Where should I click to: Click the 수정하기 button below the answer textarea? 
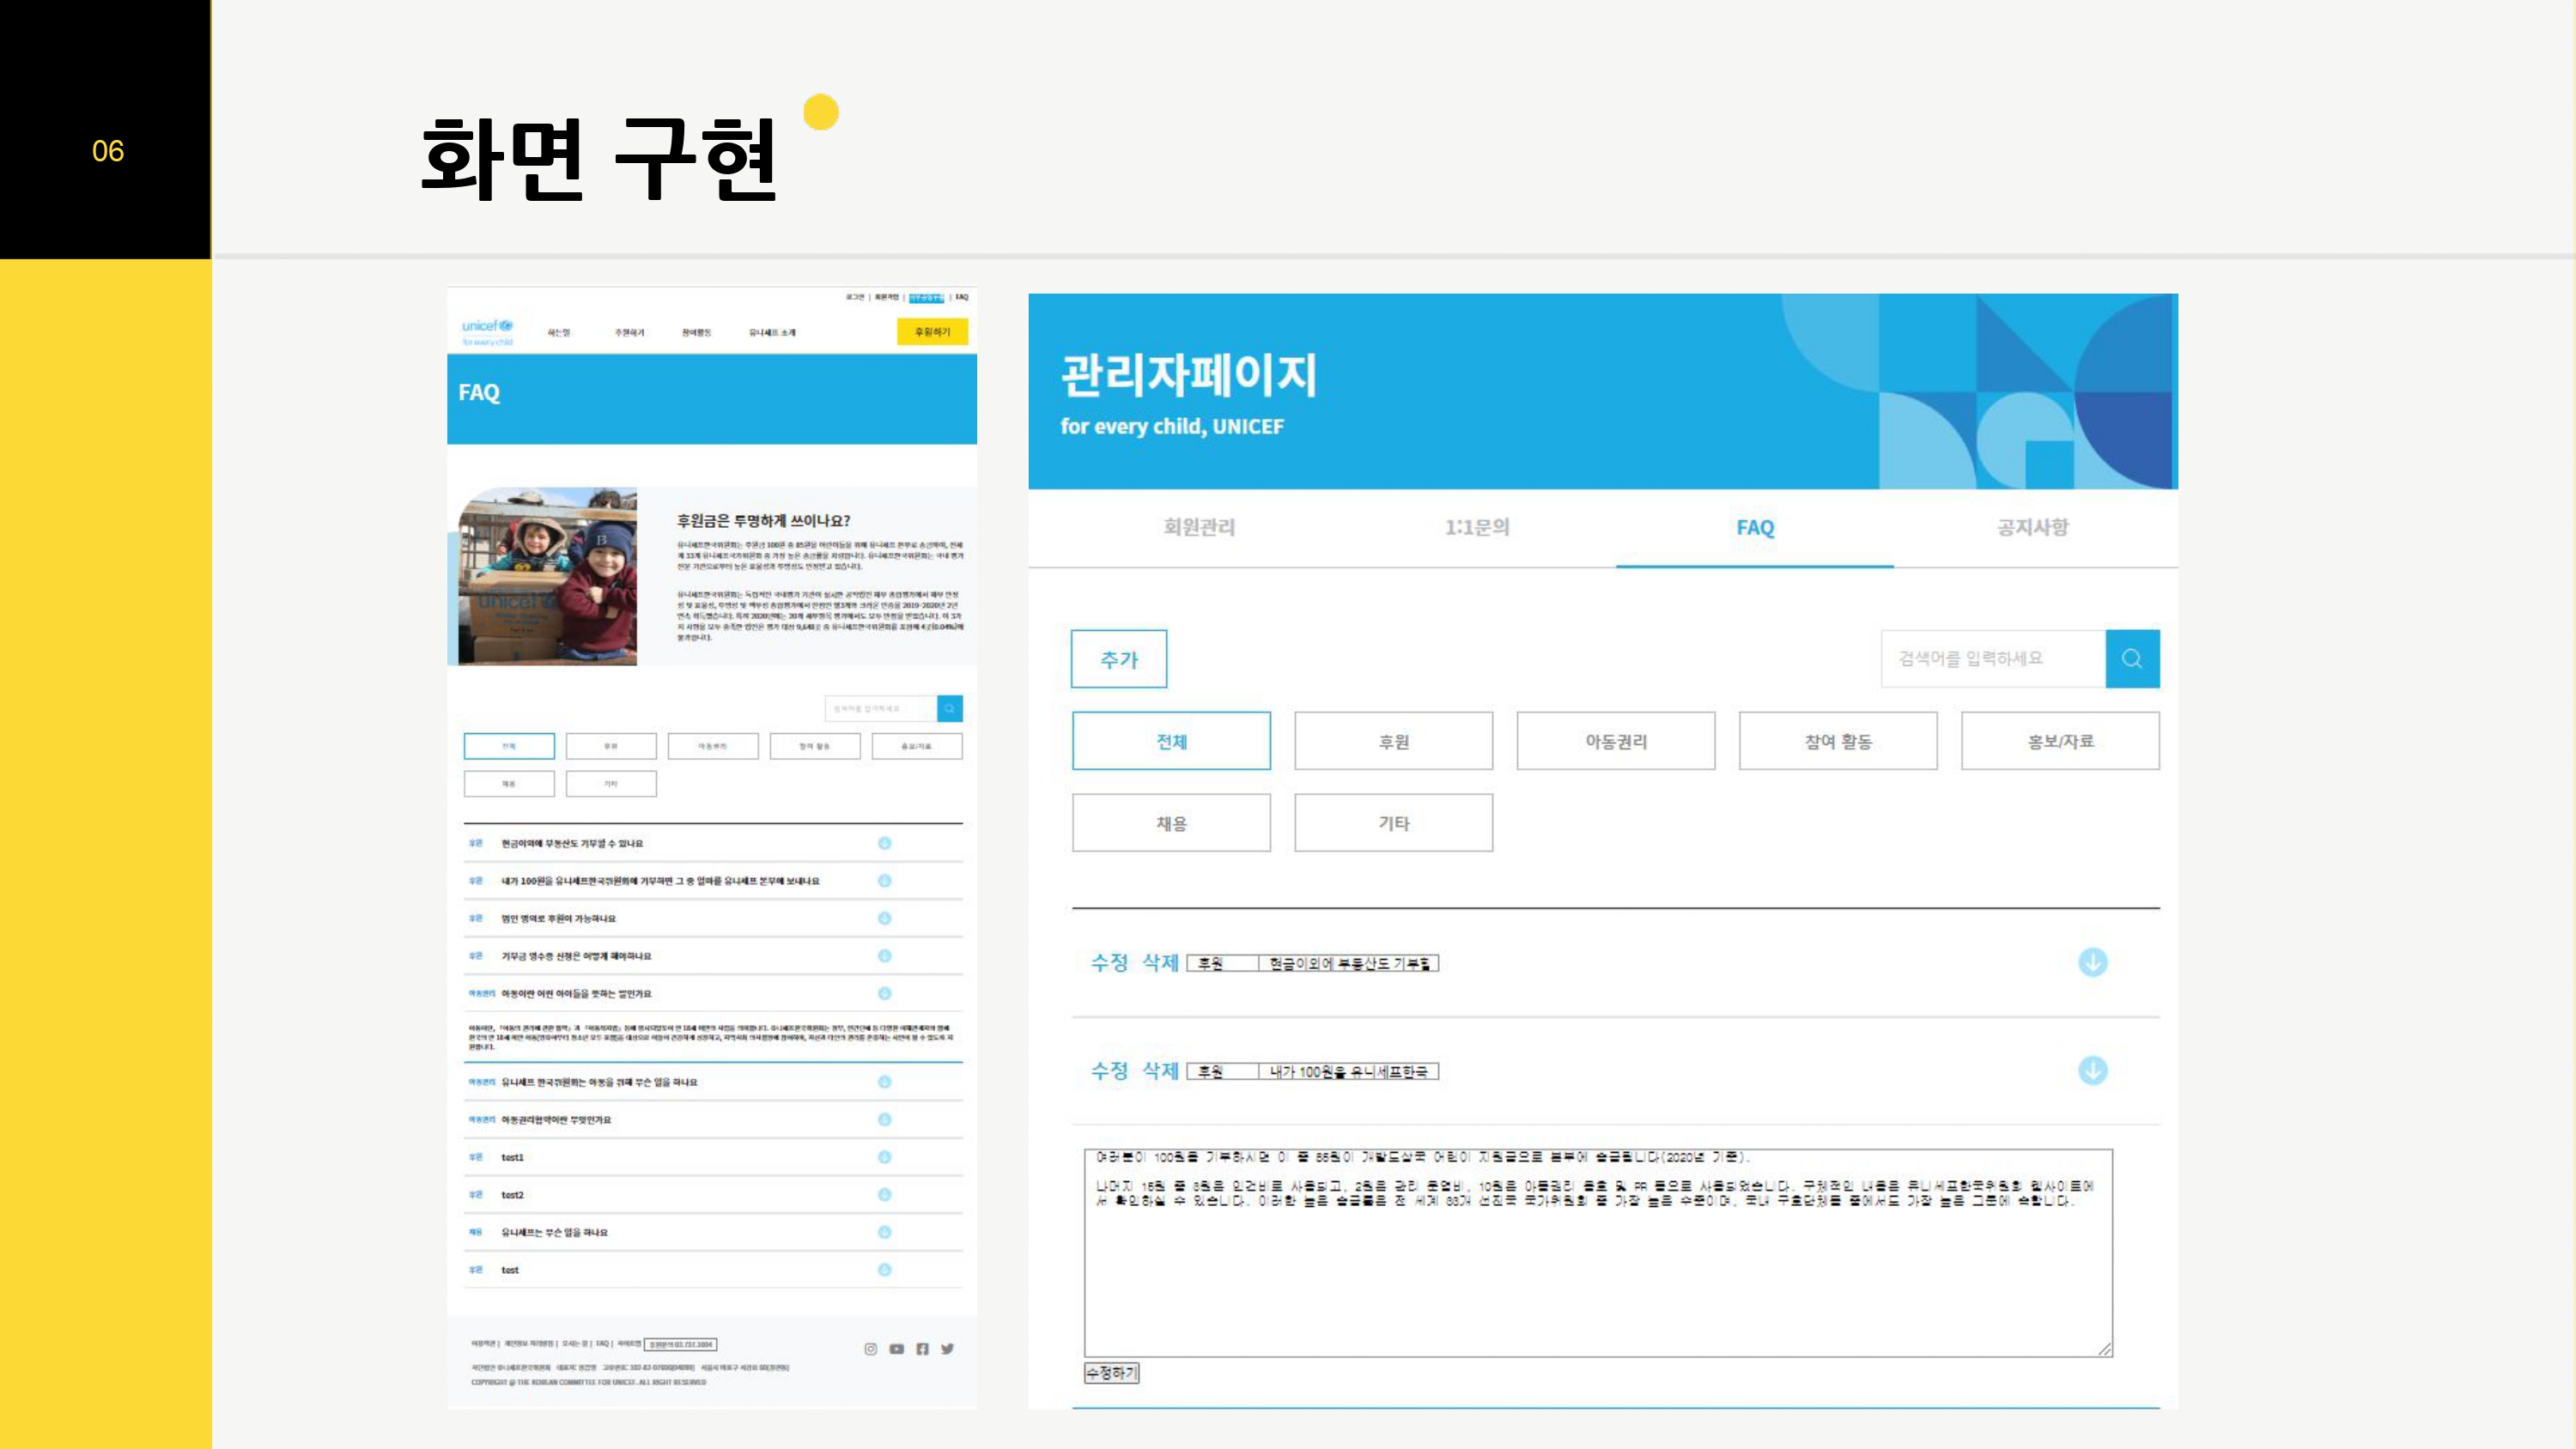pos(1110,1374)
